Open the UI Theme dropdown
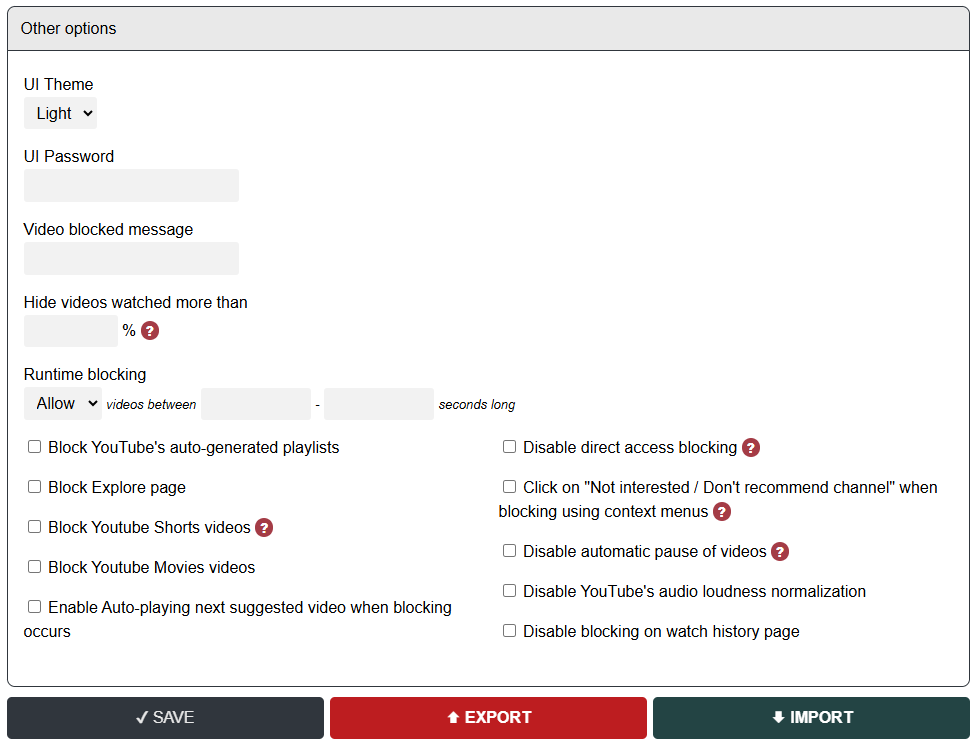 point(60,113)
